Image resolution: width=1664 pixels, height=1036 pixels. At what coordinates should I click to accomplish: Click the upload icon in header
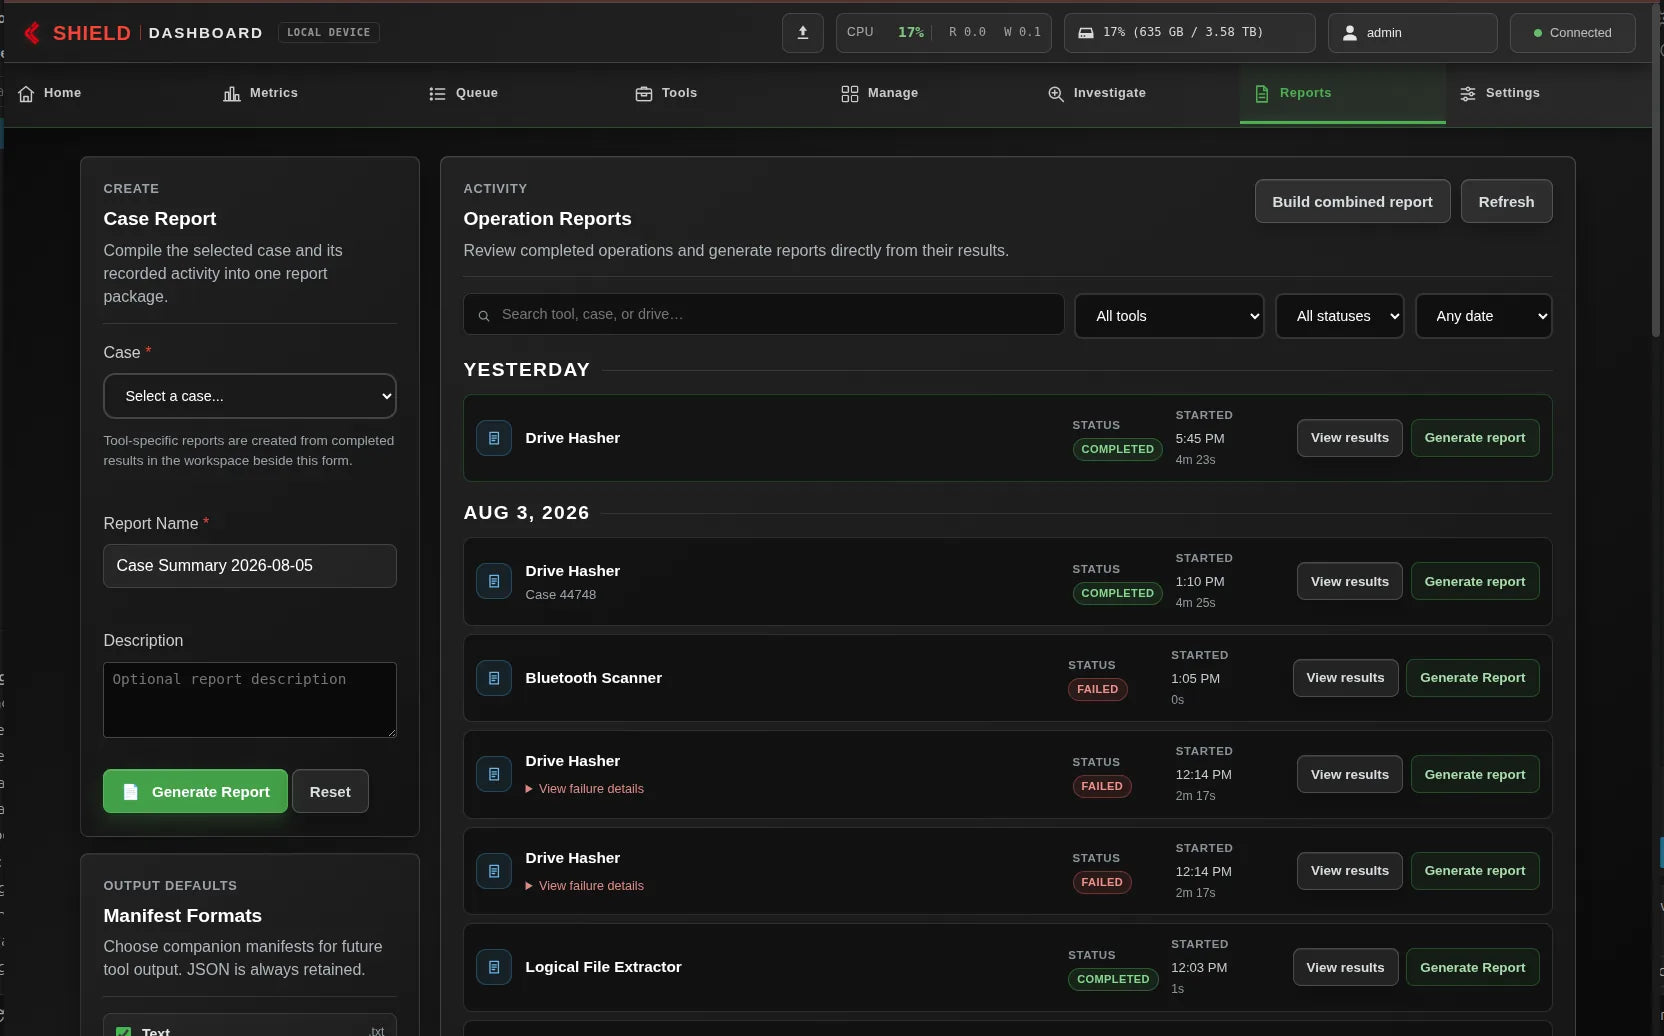tap(802, 33)
